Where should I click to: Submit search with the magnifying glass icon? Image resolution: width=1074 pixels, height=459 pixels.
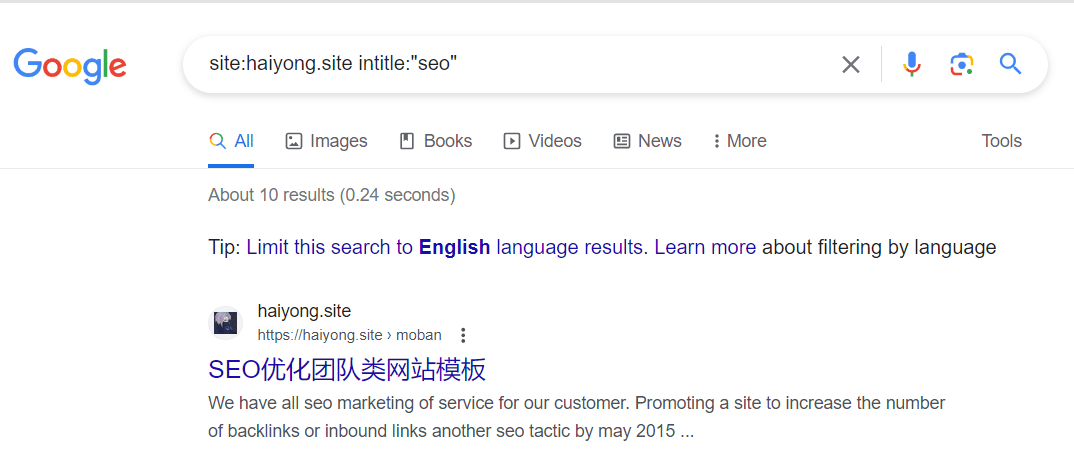point(1010,64)
